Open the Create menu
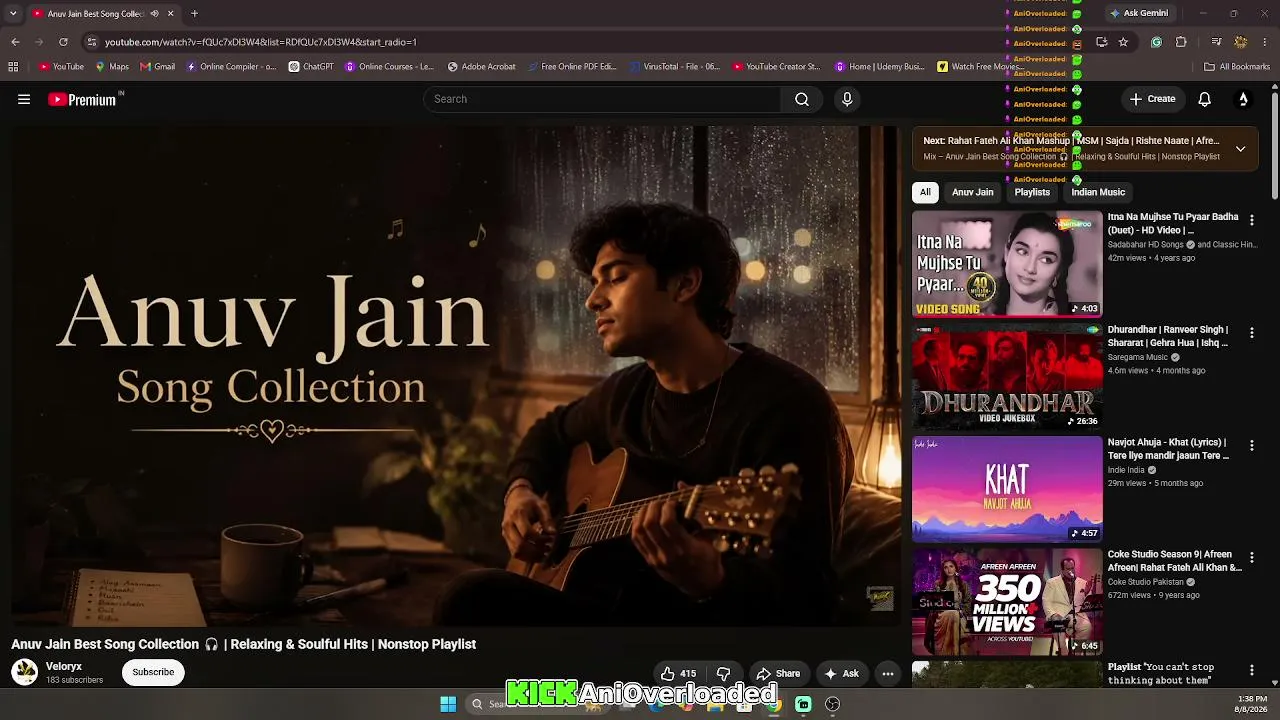1280x720 pixels. coord(1153,99)
